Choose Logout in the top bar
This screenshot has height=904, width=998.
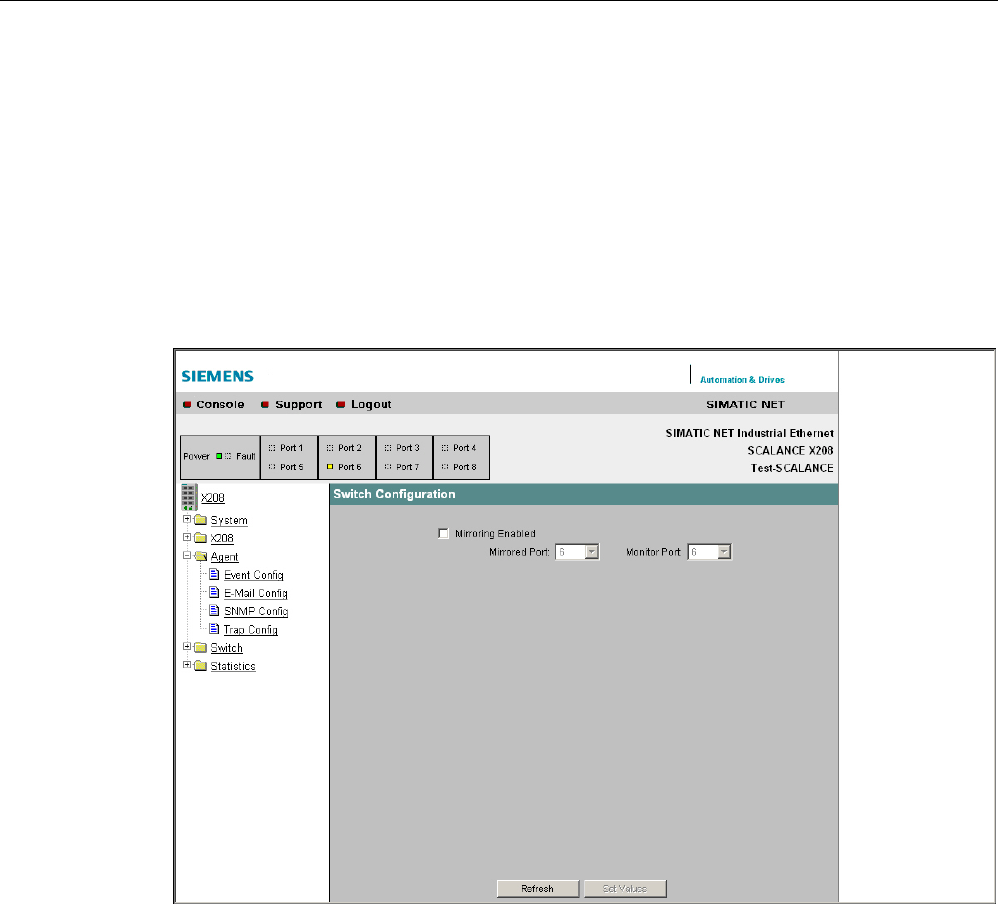pos(371,404)
